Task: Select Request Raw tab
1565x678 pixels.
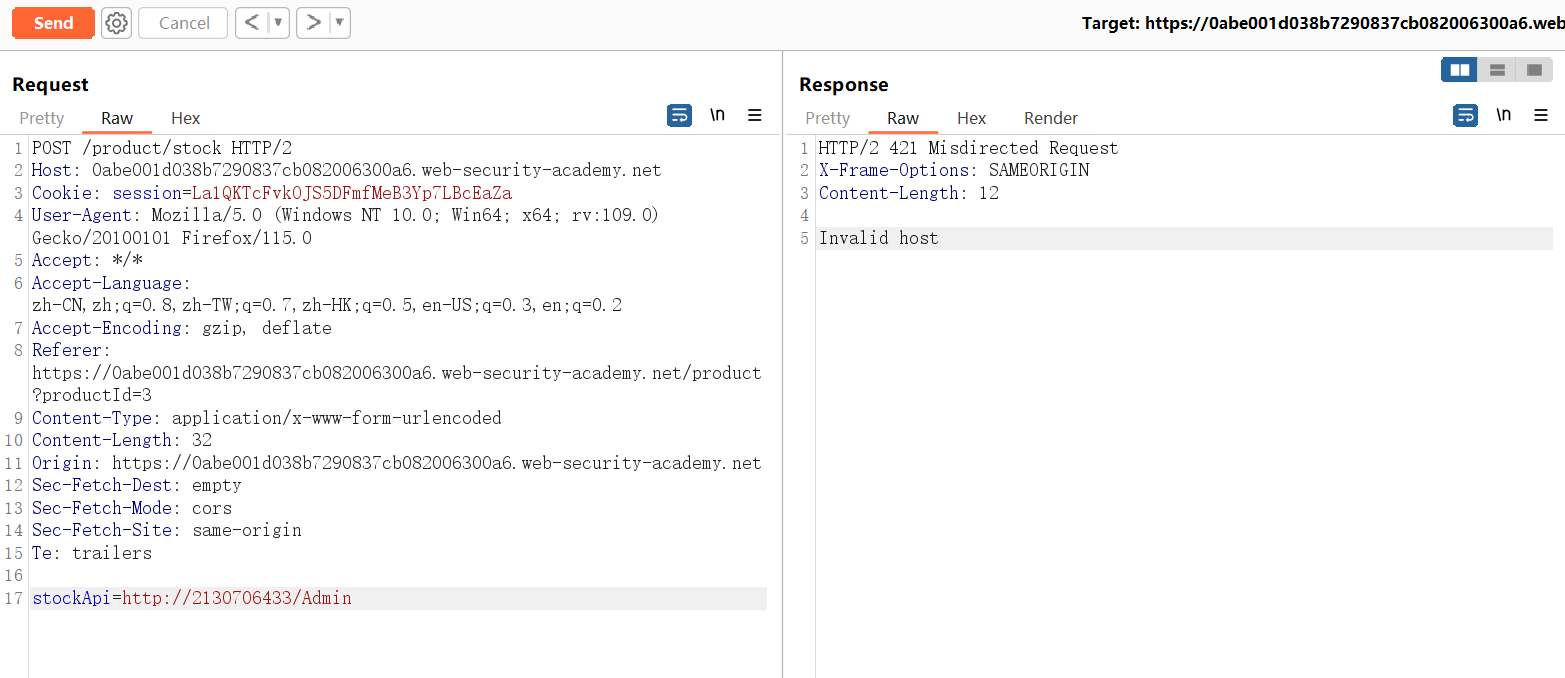Action: click(x=117, y=118)
